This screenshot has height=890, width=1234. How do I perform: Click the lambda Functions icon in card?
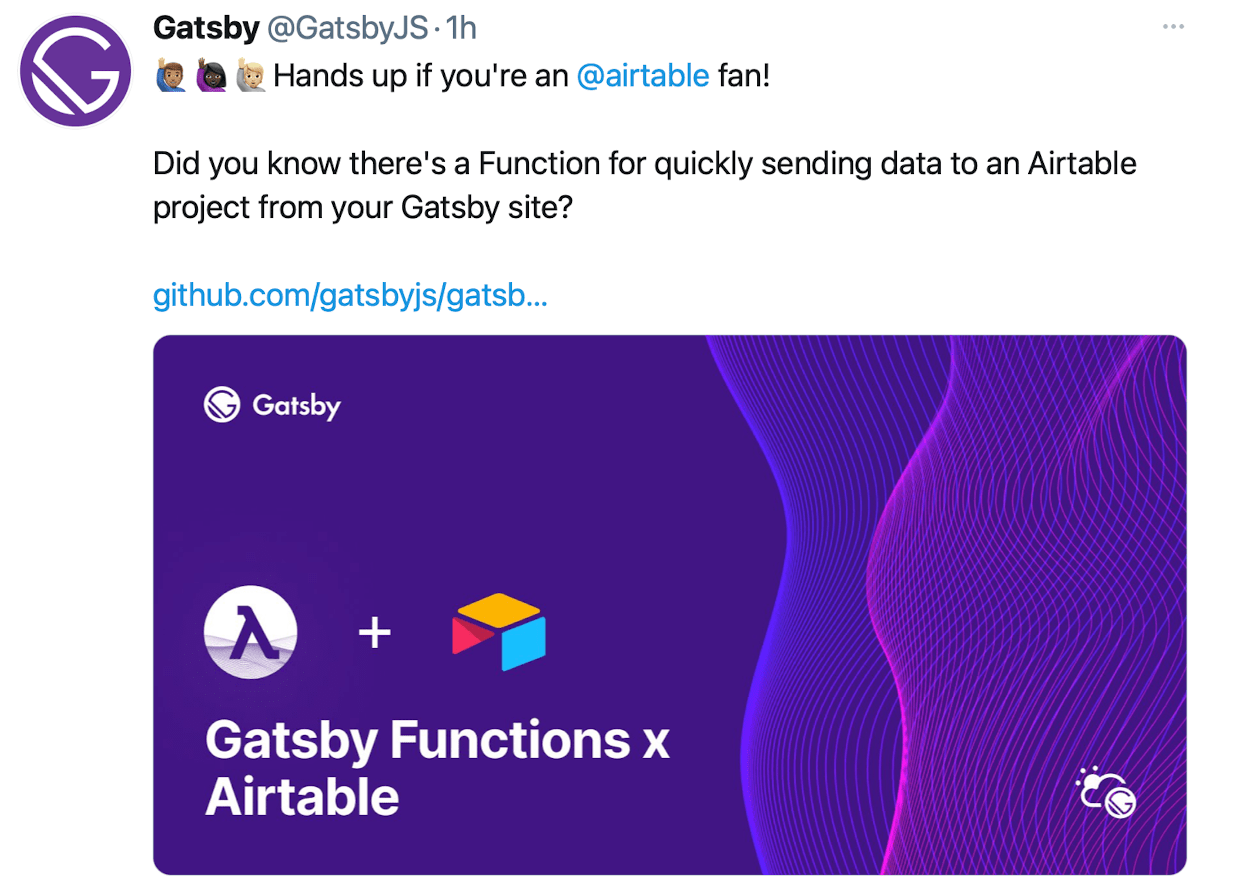click(250, 632)
